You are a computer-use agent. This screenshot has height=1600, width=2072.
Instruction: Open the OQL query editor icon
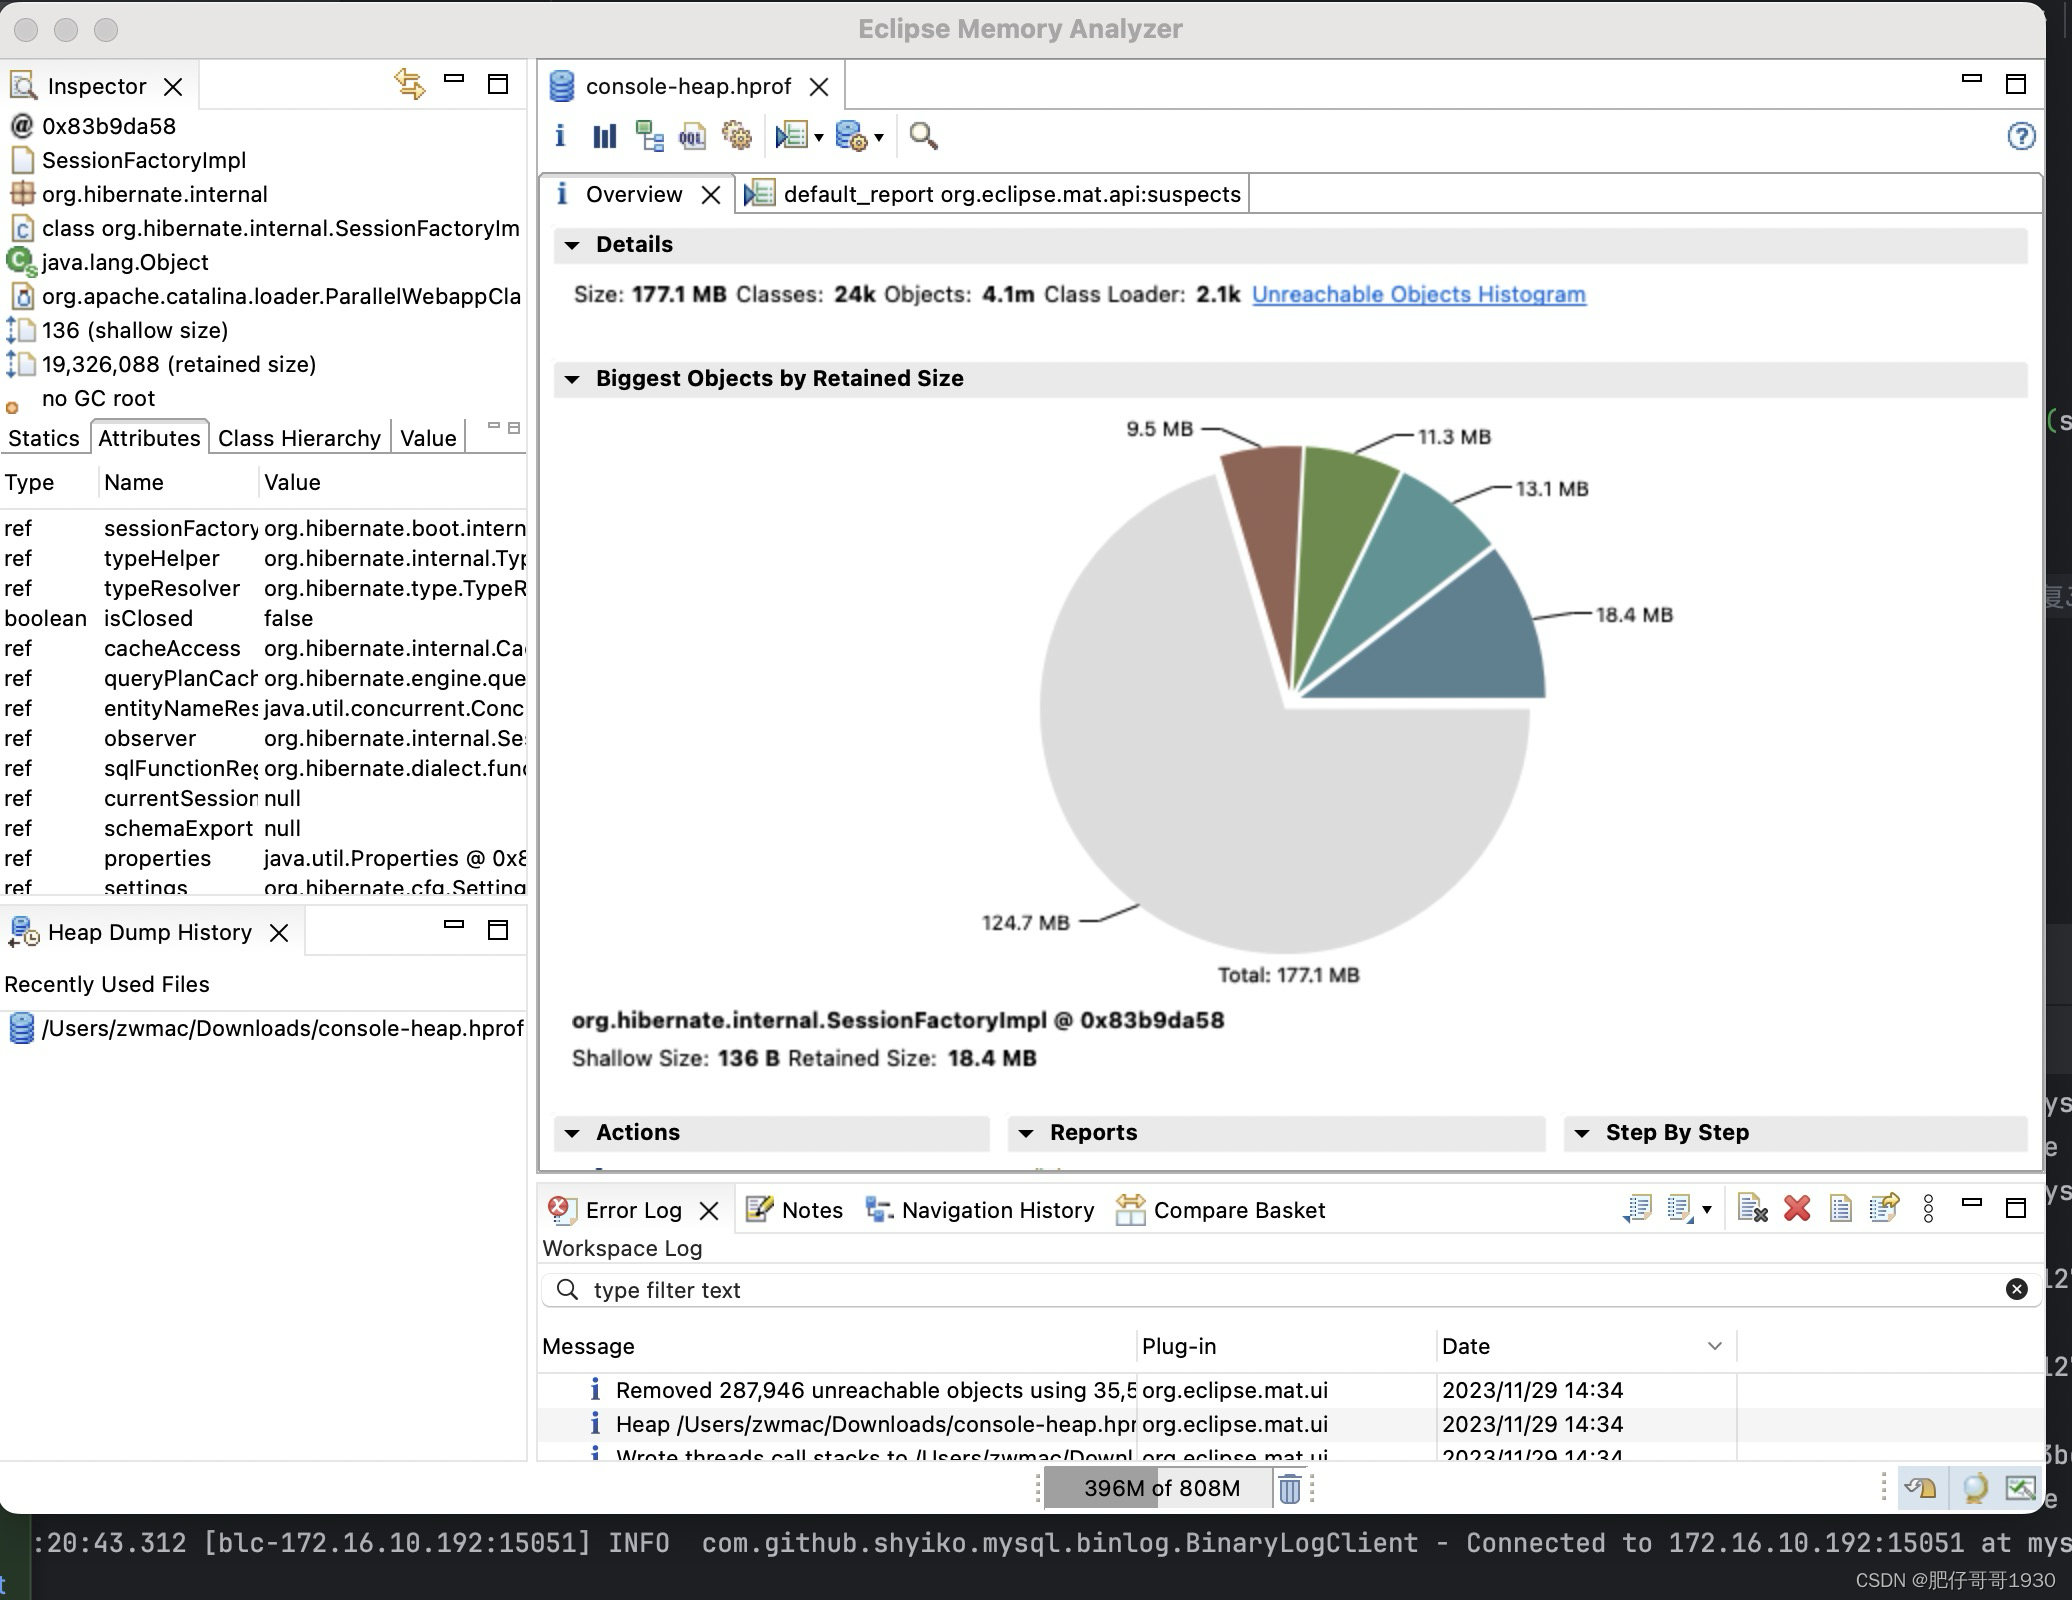pos(692,136)
